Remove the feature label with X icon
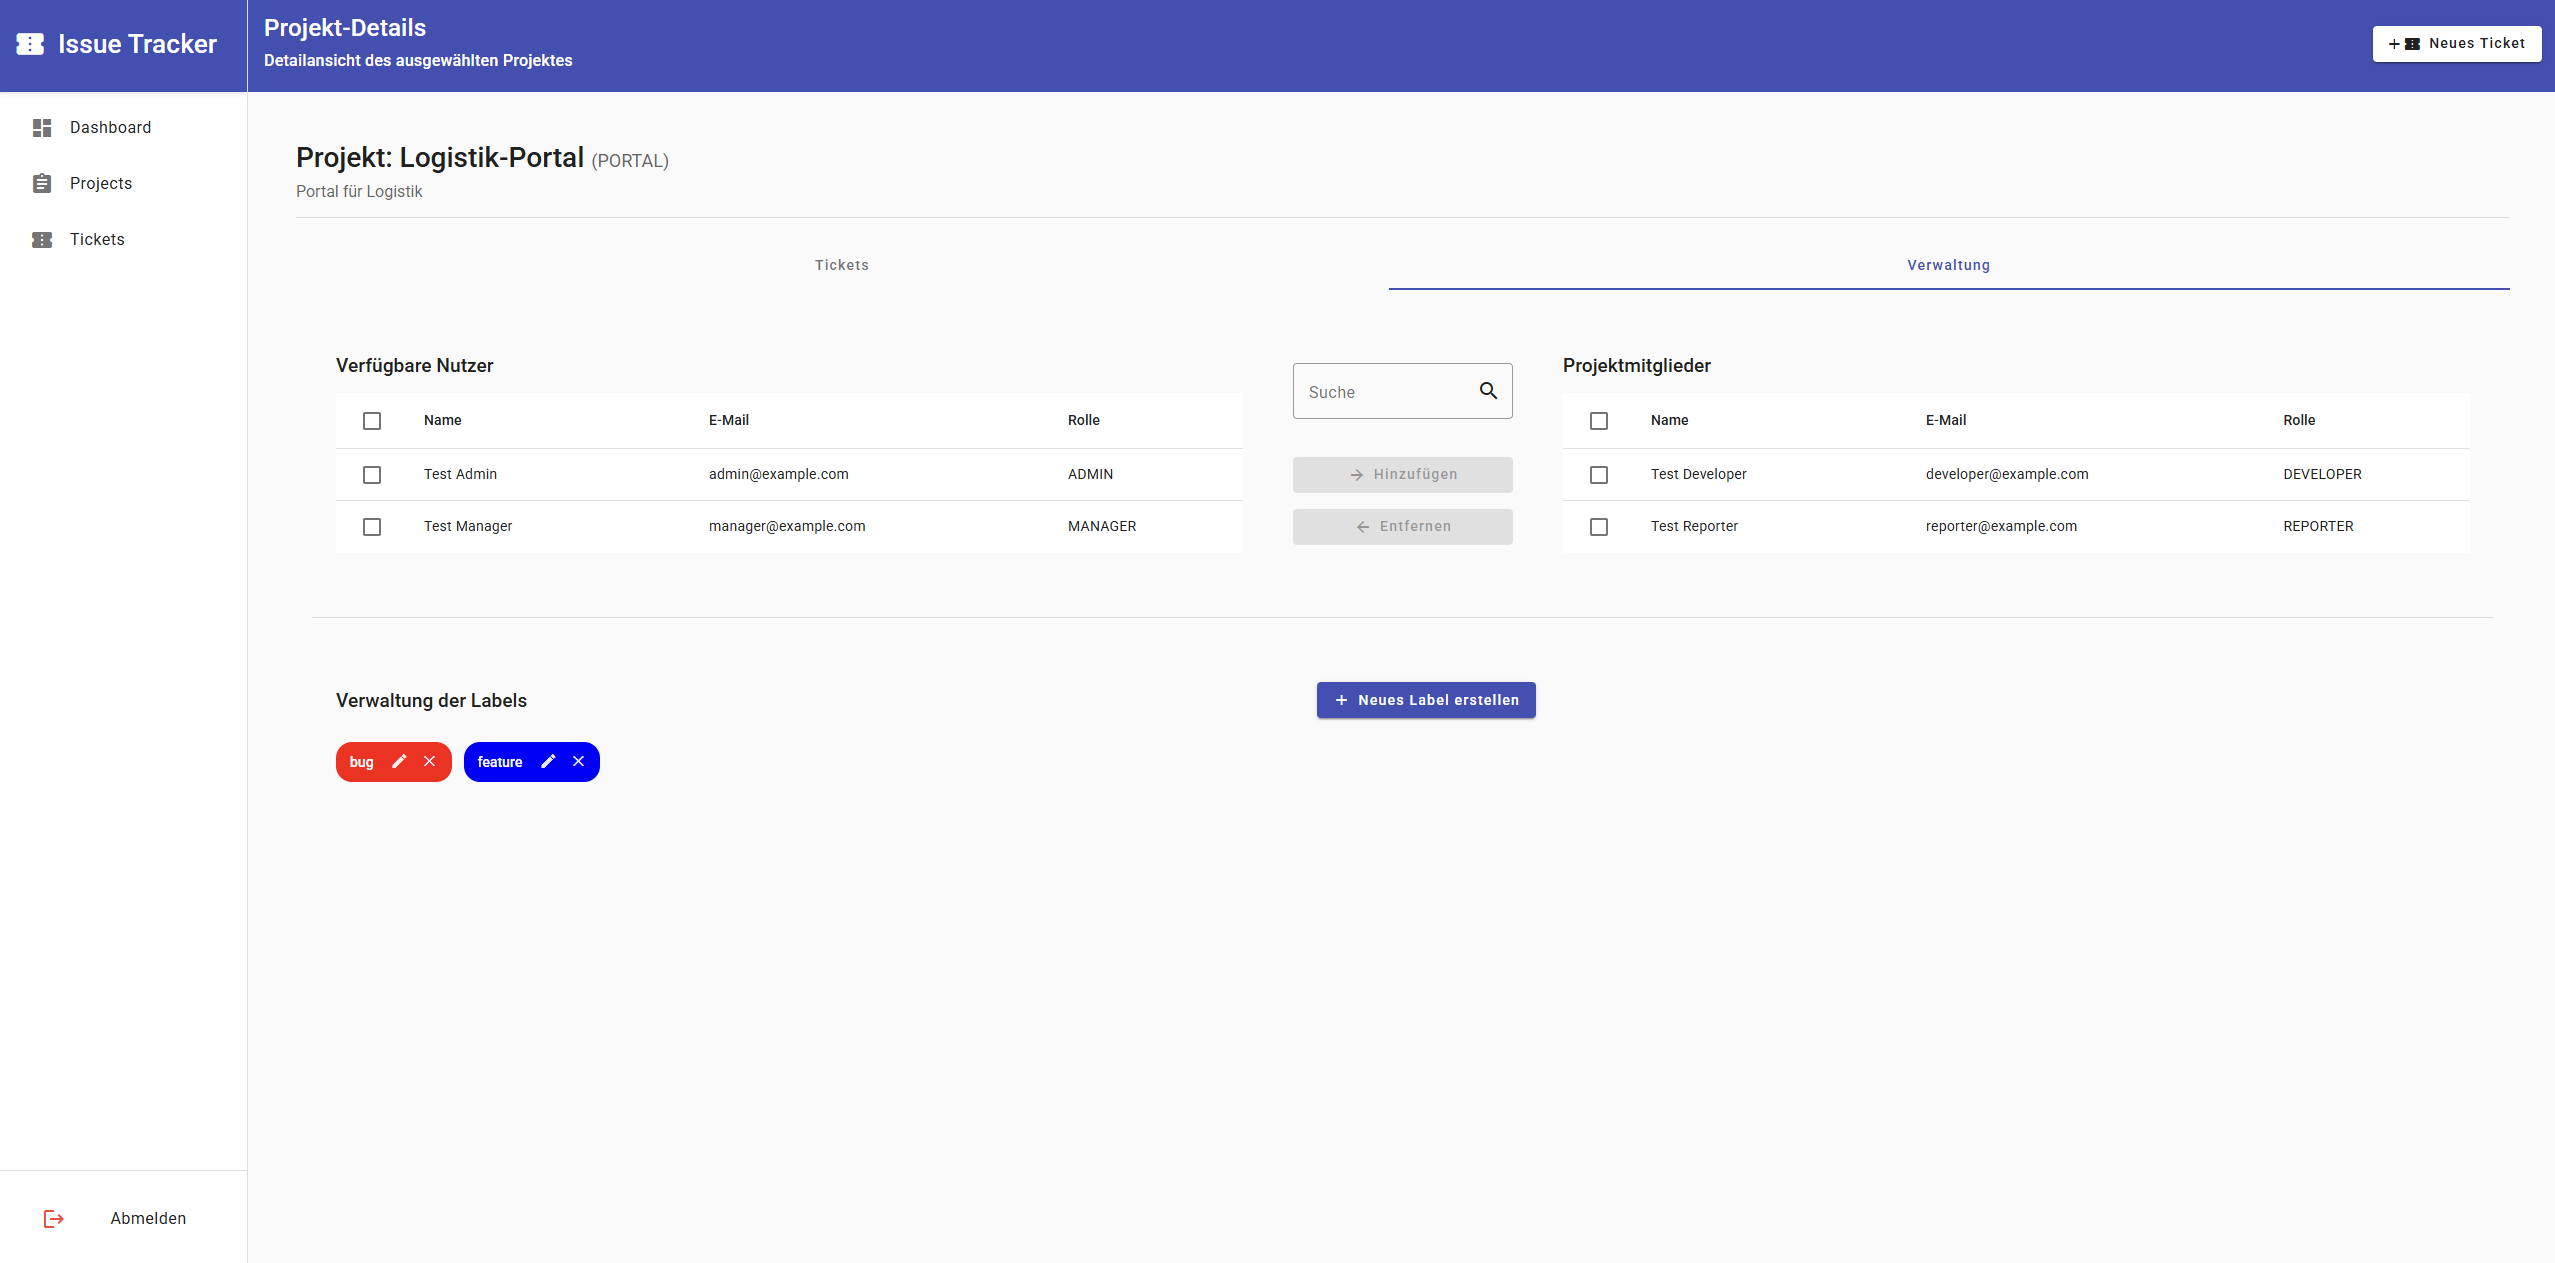This screenshot has width=2555, height=1263. click(578, 762)
